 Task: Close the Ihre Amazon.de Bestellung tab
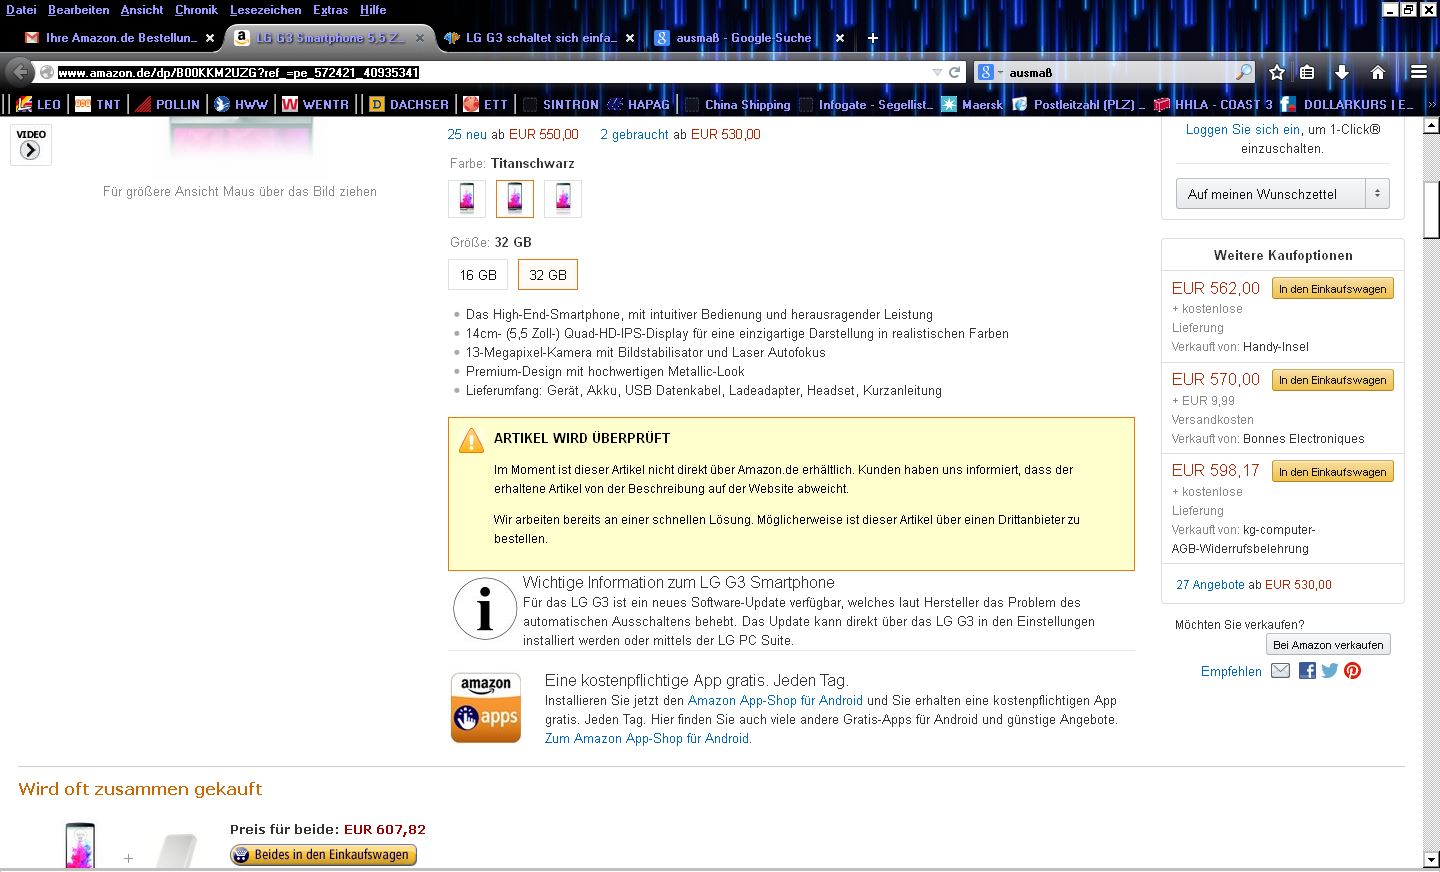coord(210,38)
